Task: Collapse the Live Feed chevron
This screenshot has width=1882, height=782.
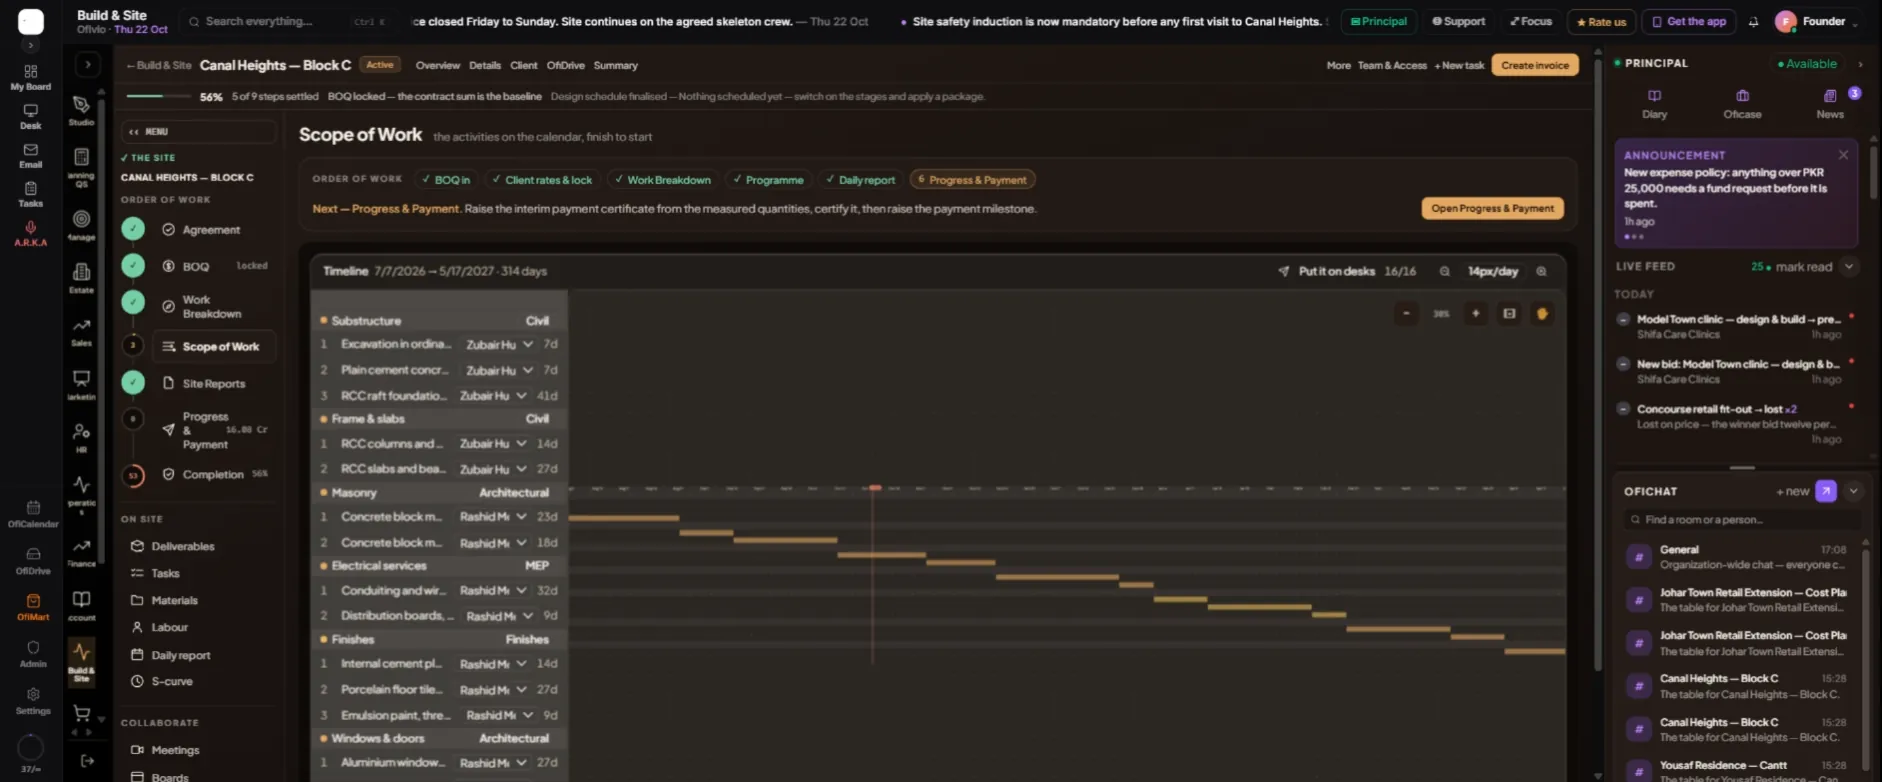Action: tap(1849, 267)
